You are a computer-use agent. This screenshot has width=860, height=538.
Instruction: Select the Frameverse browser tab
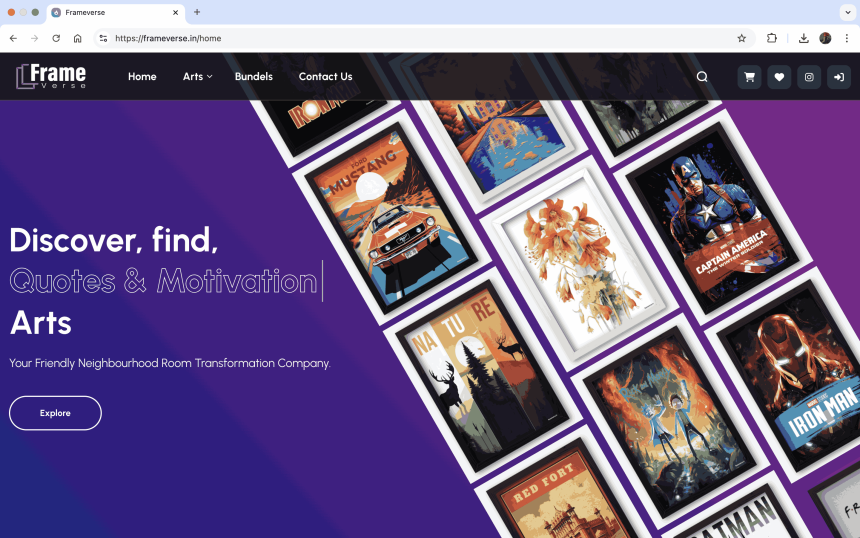coord(116,13)
